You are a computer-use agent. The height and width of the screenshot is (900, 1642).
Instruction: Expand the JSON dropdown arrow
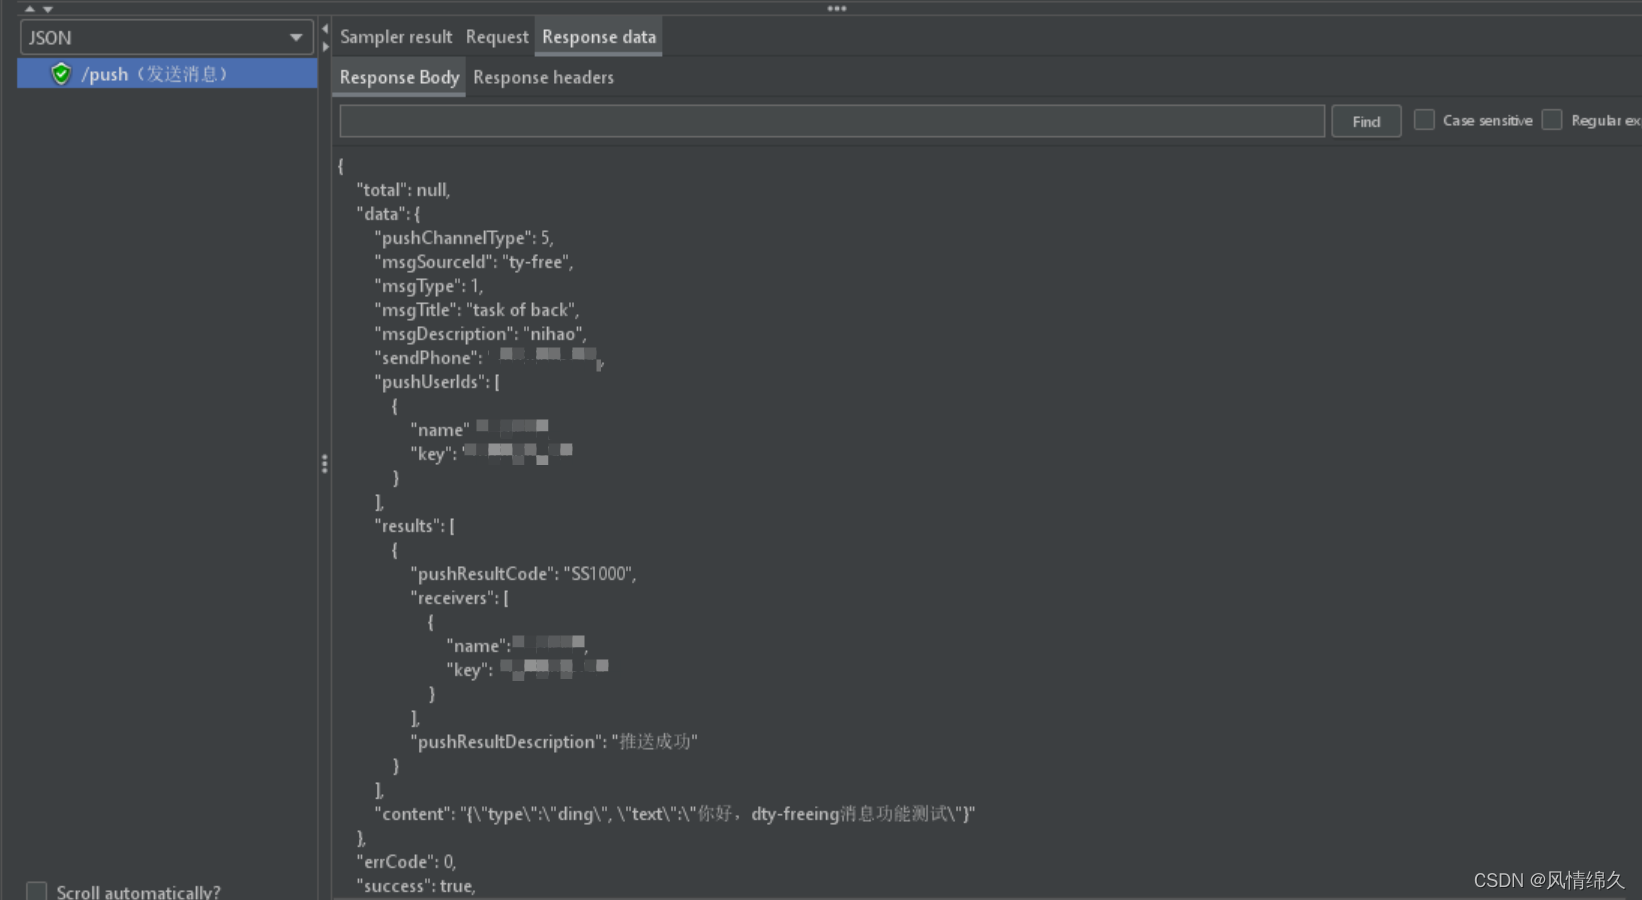point(297,37)
